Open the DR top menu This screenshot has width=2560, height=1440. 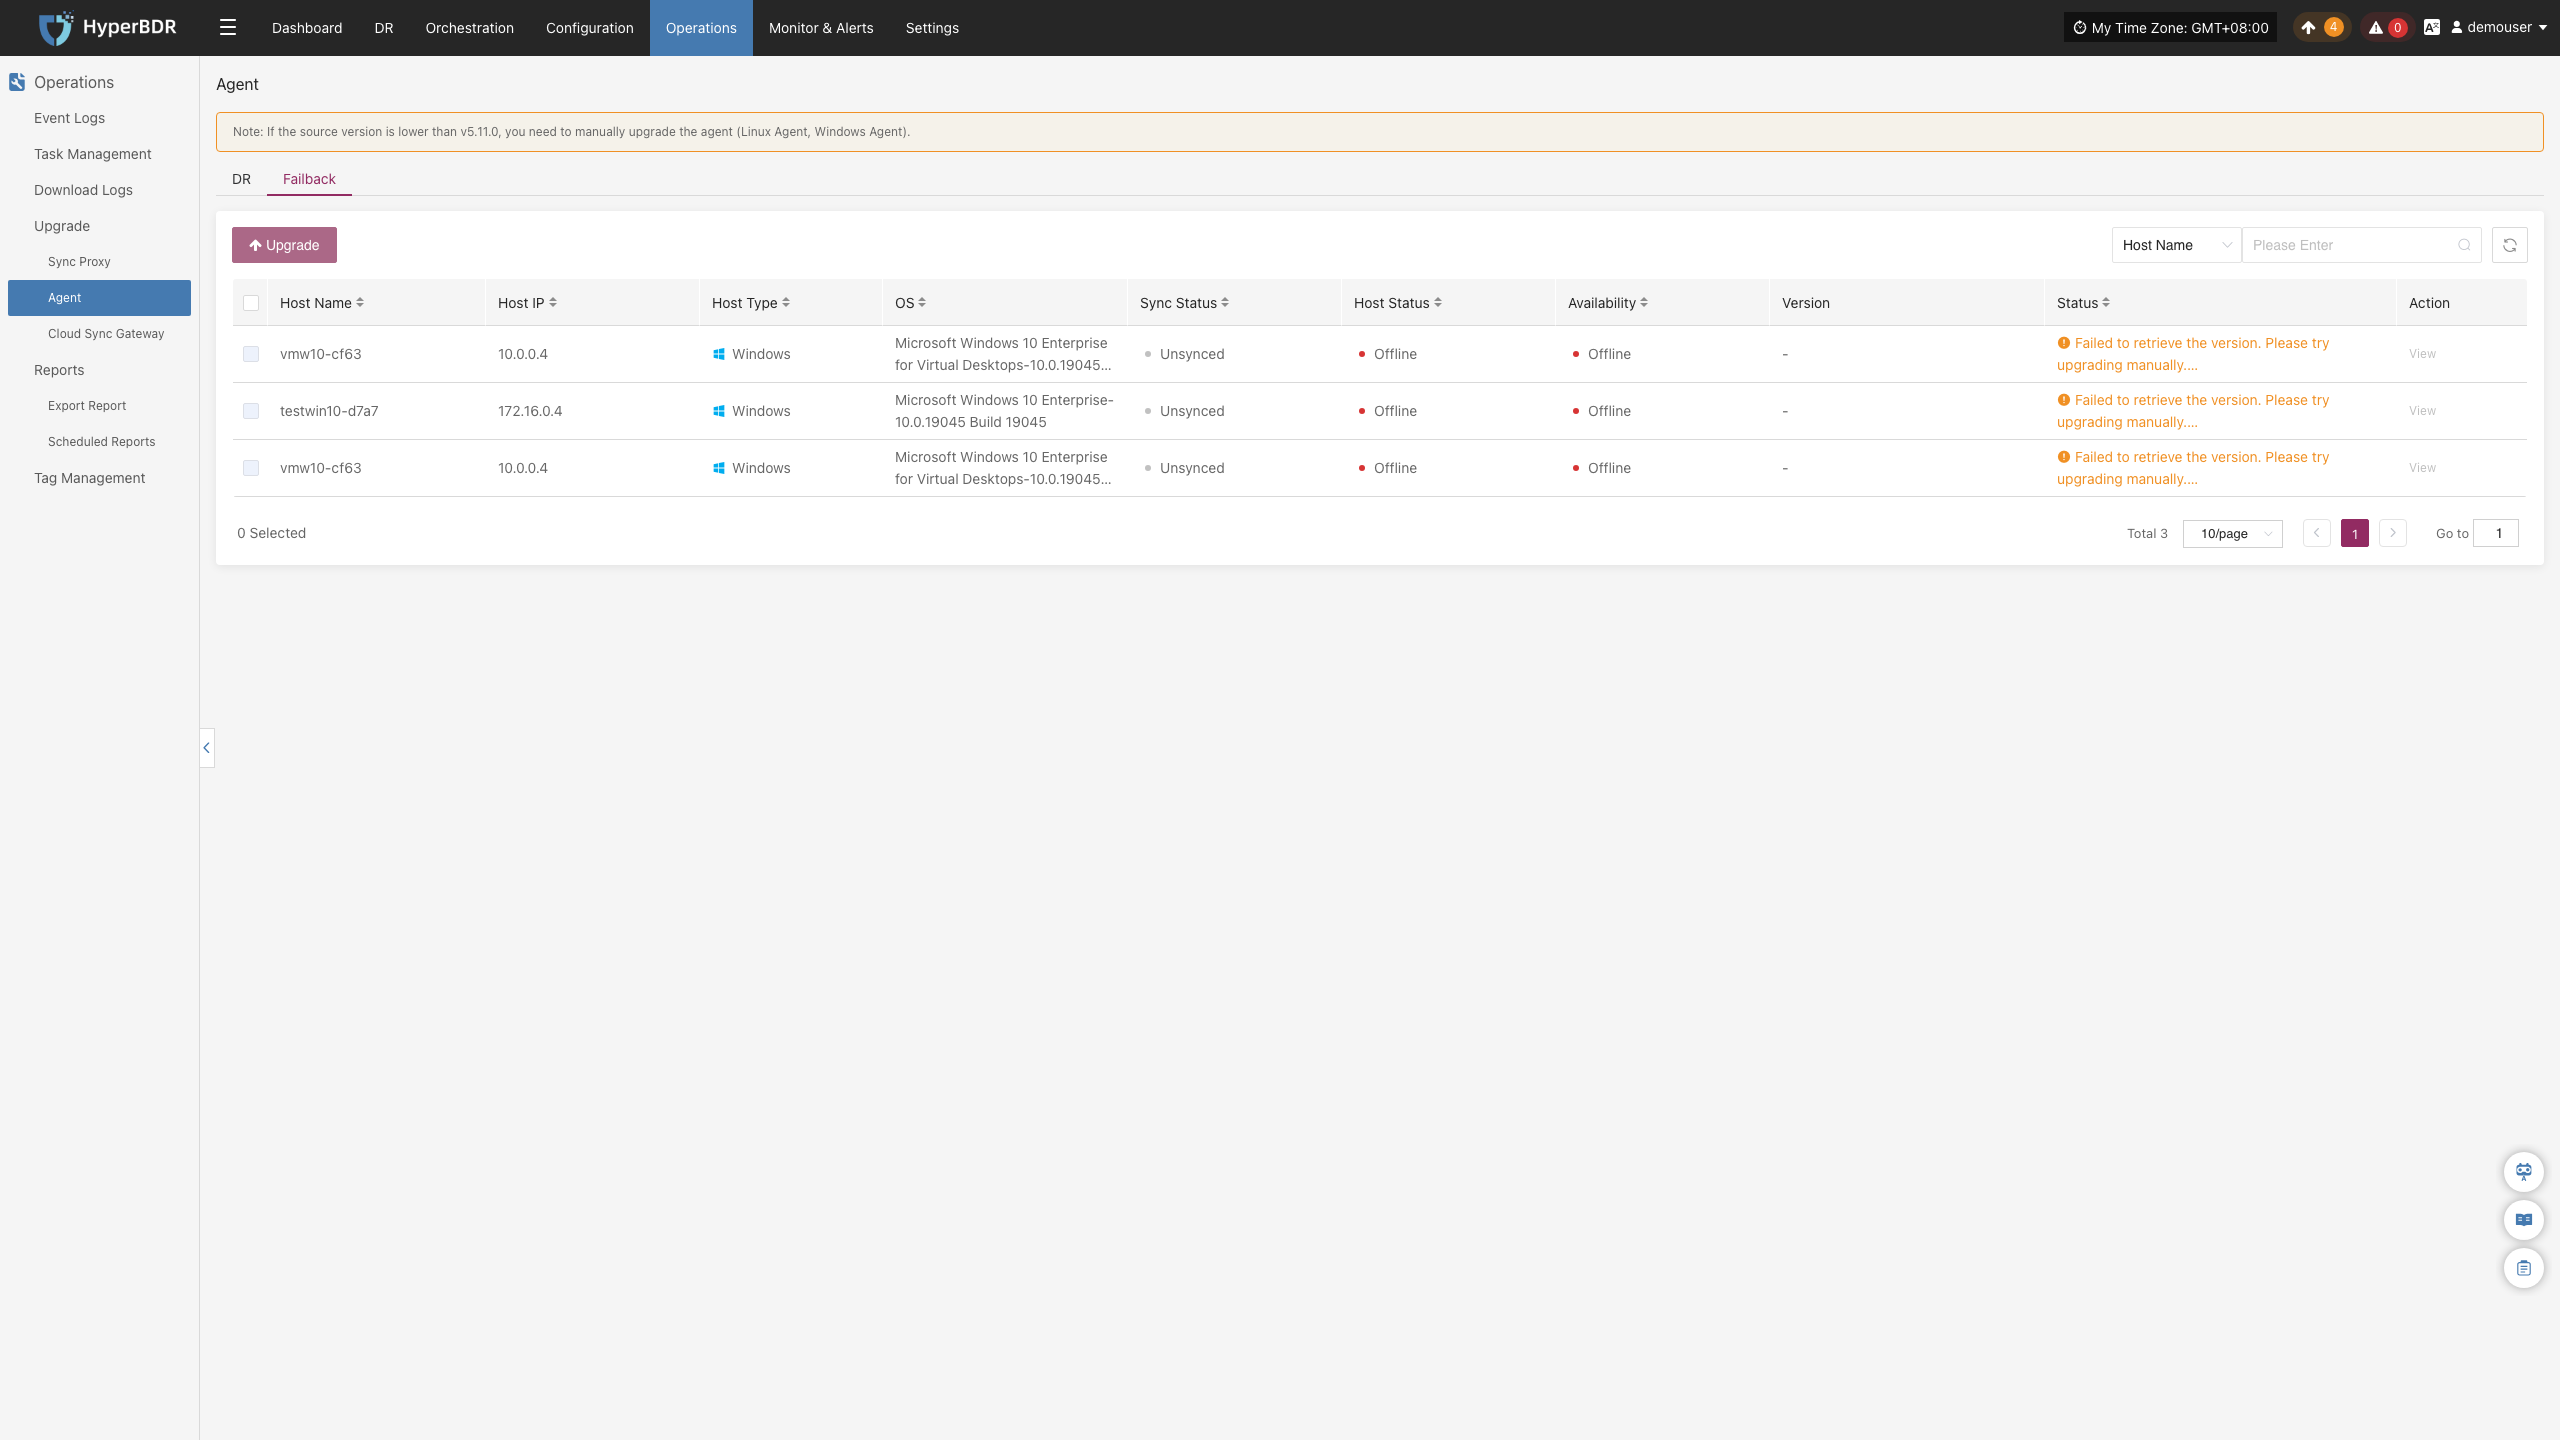tap(384, 28)
